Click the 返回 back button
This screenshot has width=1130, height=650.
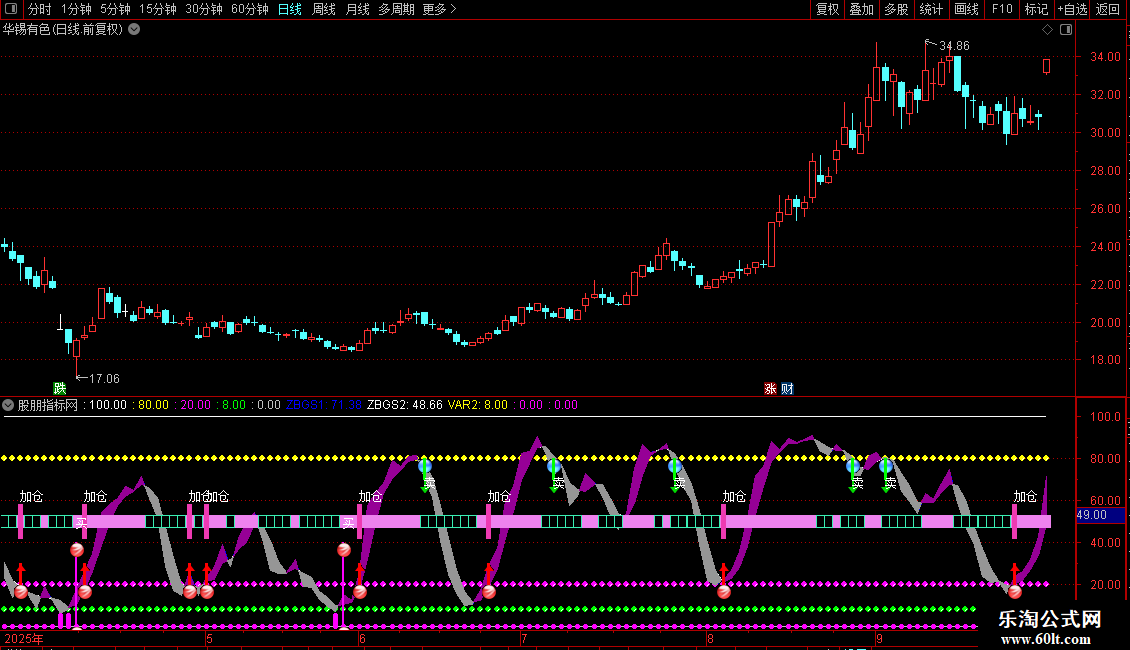pyautogui.click(x=1108, y=9)
